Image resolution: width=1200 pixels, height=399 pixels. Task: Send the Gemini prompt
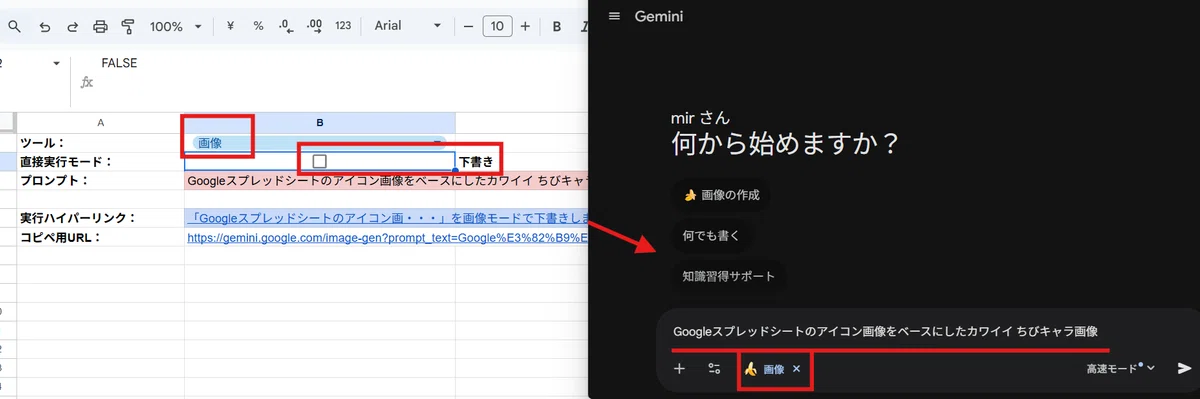(x=1185, y=369)
